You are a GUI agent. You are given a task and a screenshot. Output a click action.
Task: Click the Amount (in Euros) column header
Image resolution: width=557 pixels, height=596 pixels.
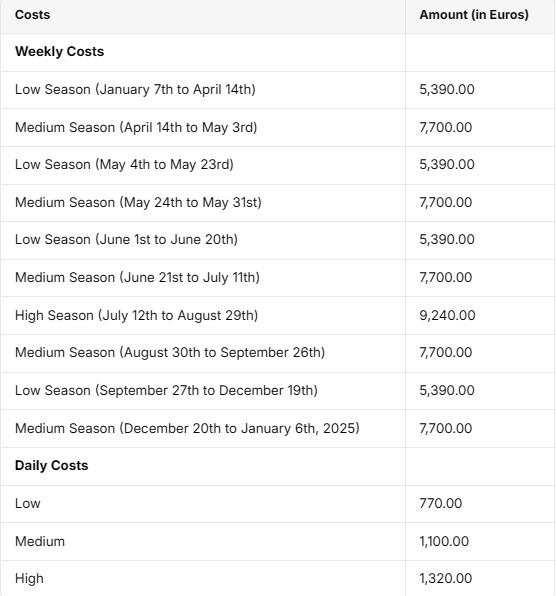point(474,15)
